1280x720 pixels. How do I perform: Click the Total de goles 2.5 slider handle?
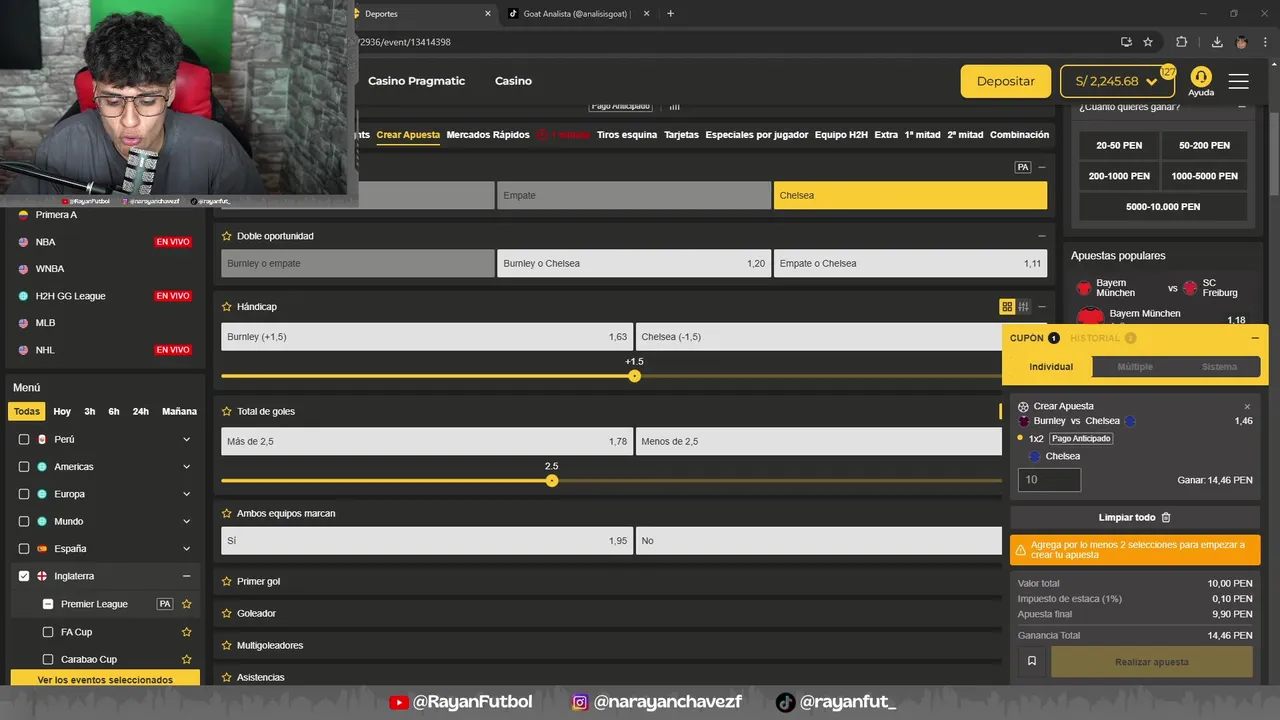point(552,481)
